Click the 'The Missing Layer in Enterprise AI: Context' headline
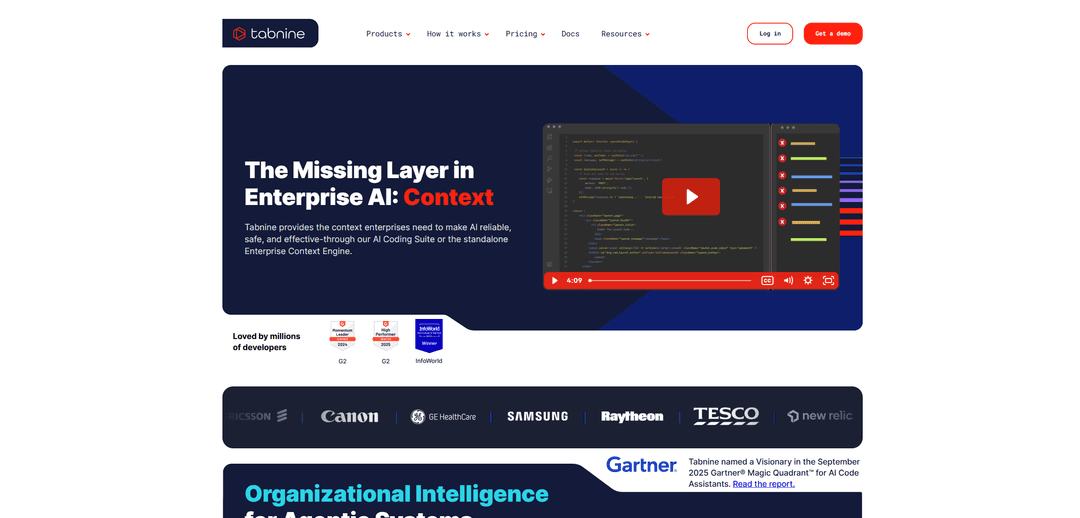 pos(369,183)
